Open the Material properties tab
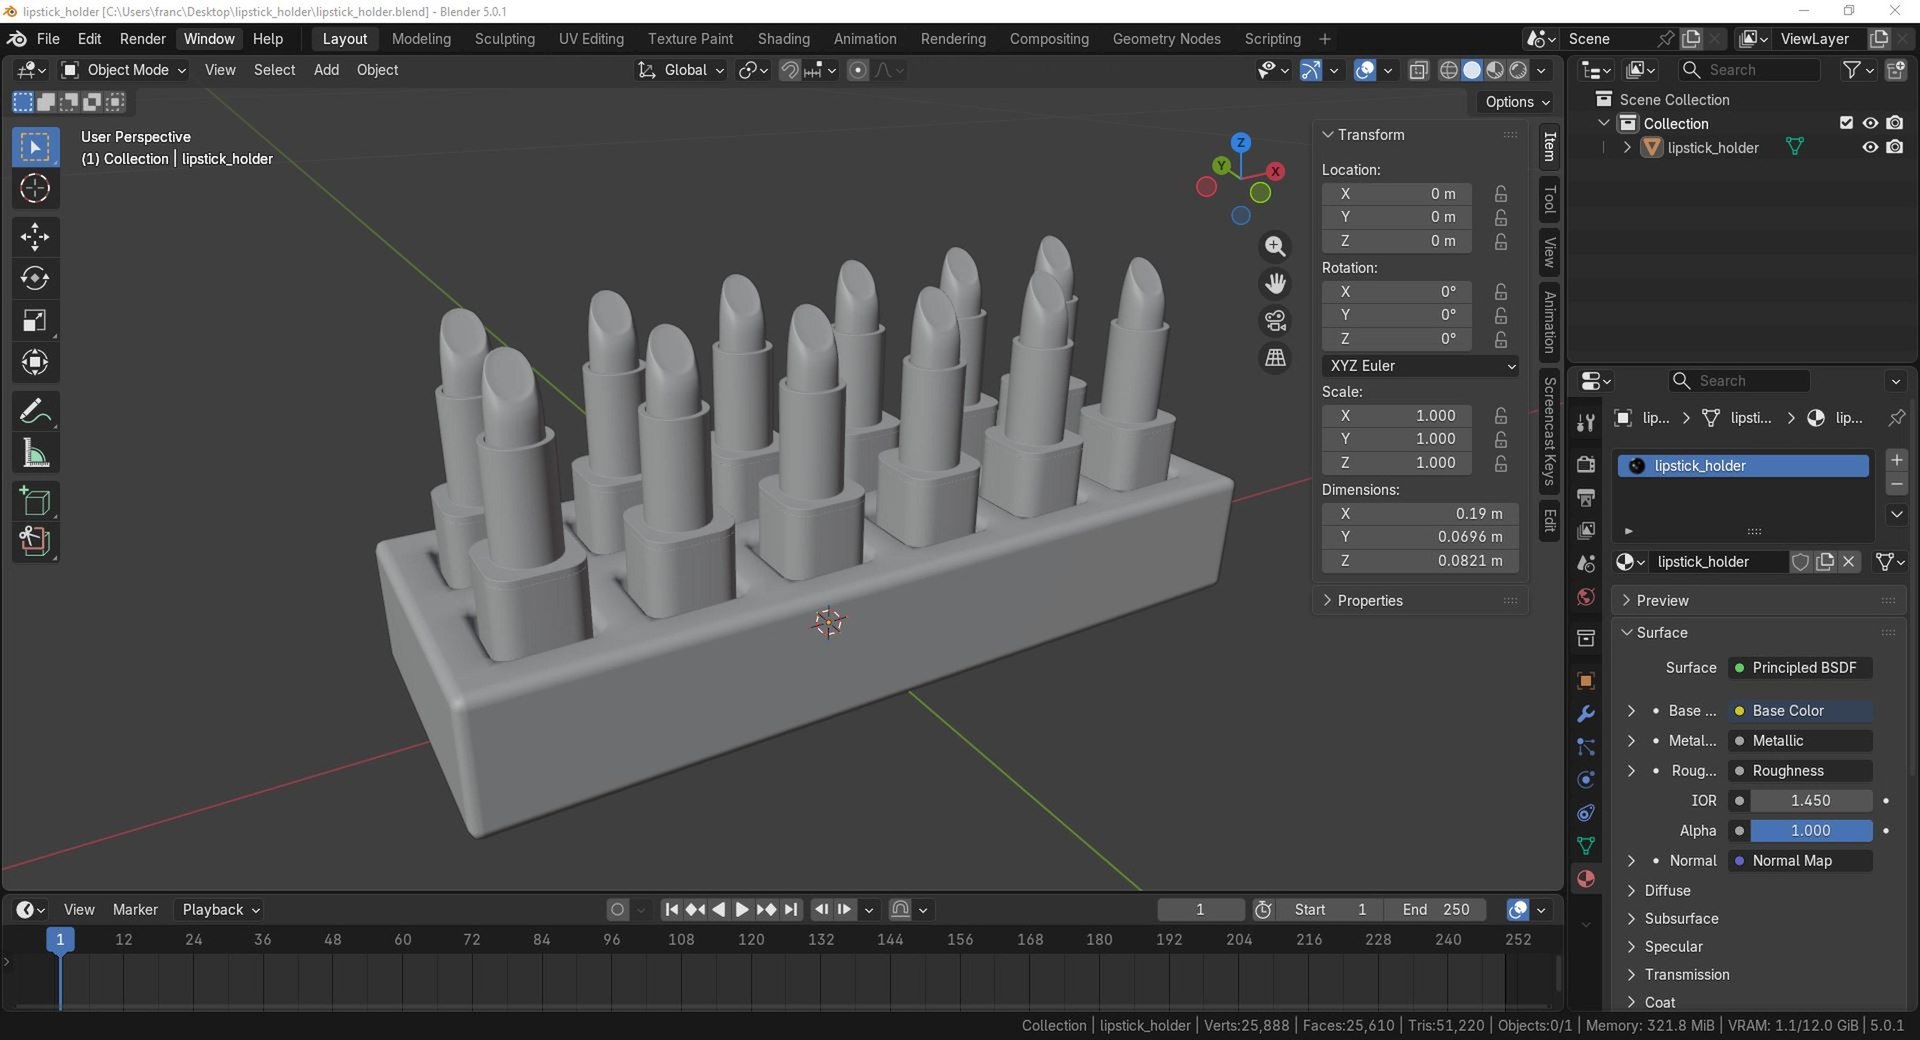1920x1040 pixels. coord(1585,879)
